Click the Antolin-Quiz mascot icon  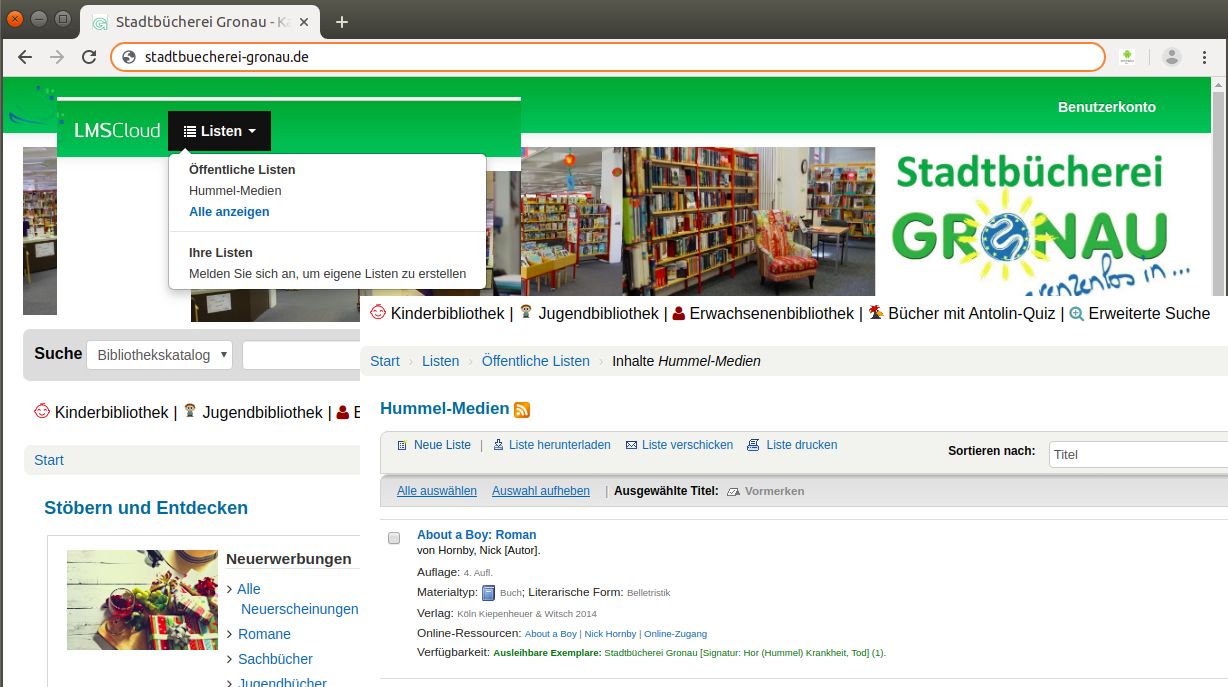[876, 313]
